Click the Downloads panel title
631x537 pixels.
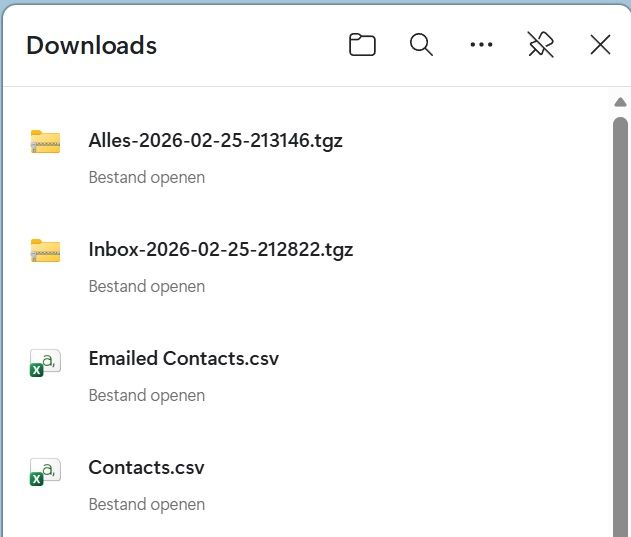point(92,45)
